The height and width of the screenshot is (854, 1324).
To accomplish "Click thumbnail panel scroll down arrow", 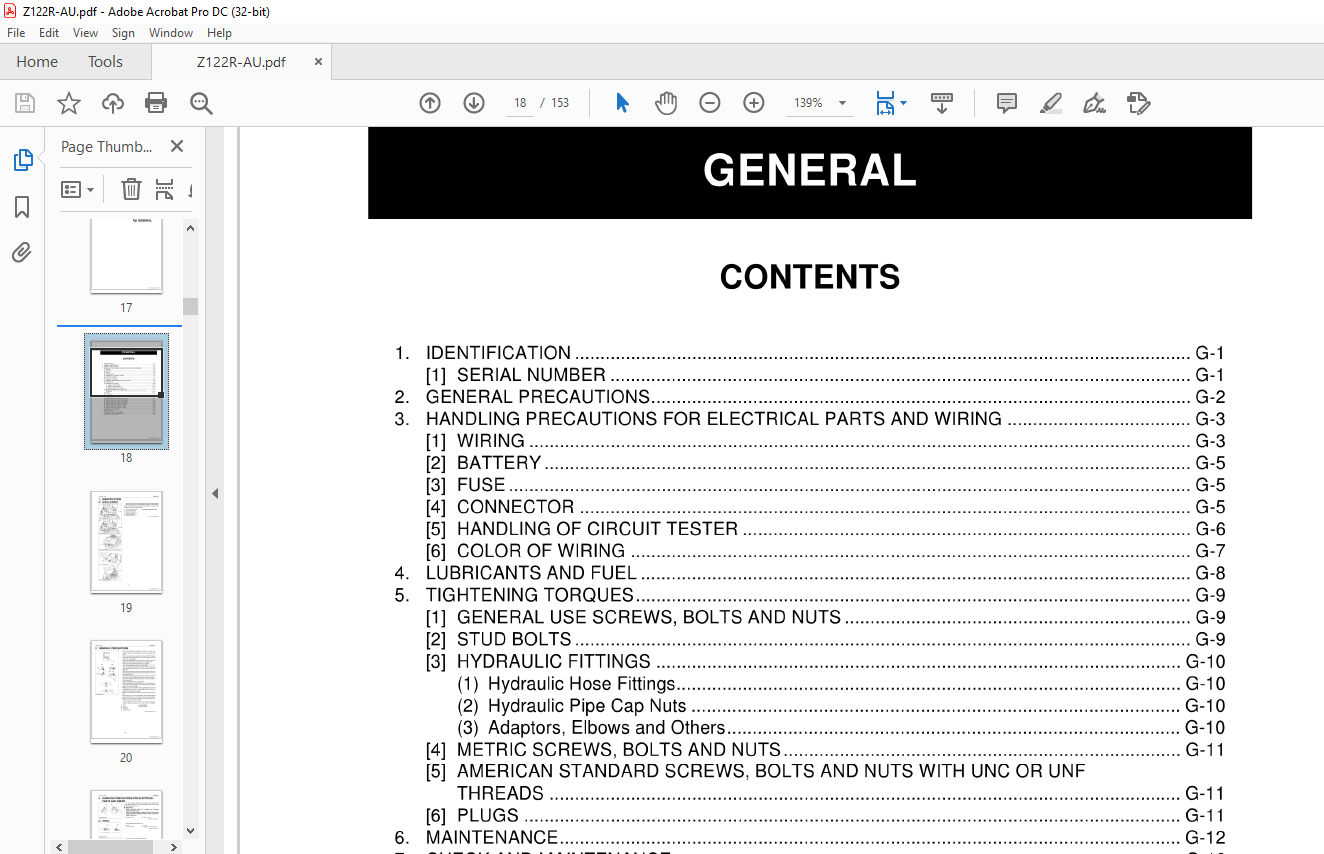I will pyautogui.click(x=190, y=830).
